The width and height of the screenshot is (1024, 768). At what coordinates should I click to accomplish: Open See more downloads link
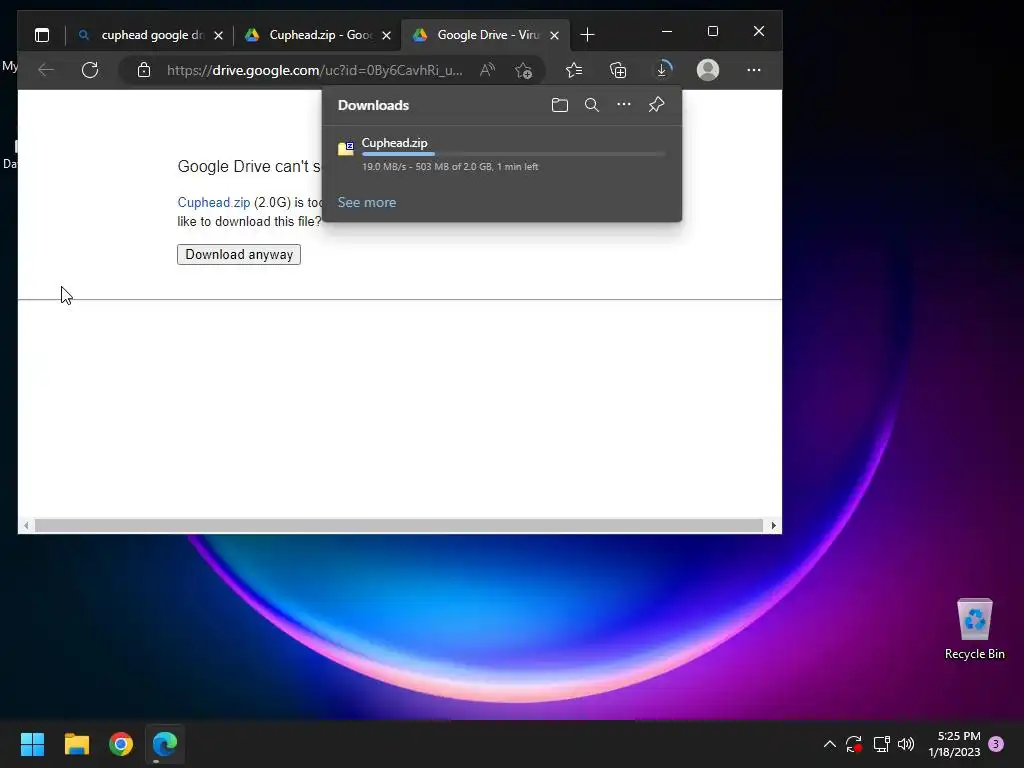pos(366,202)
